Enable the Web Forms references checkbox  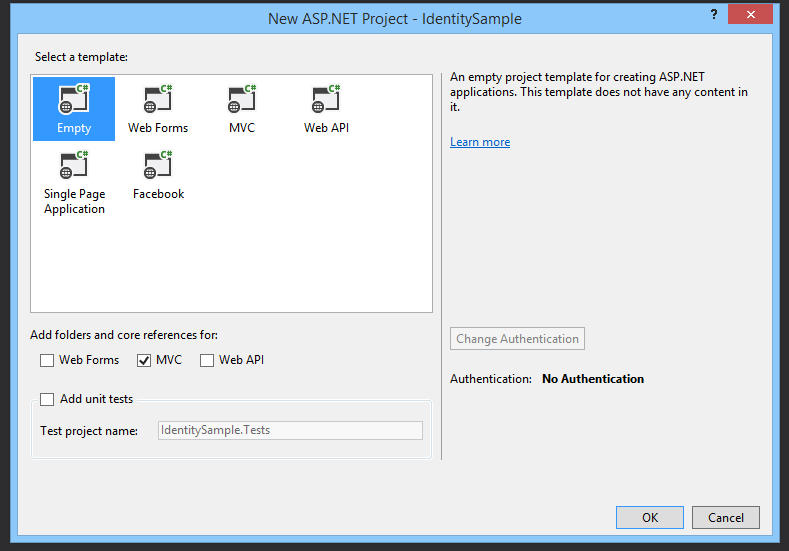[47, 360]
